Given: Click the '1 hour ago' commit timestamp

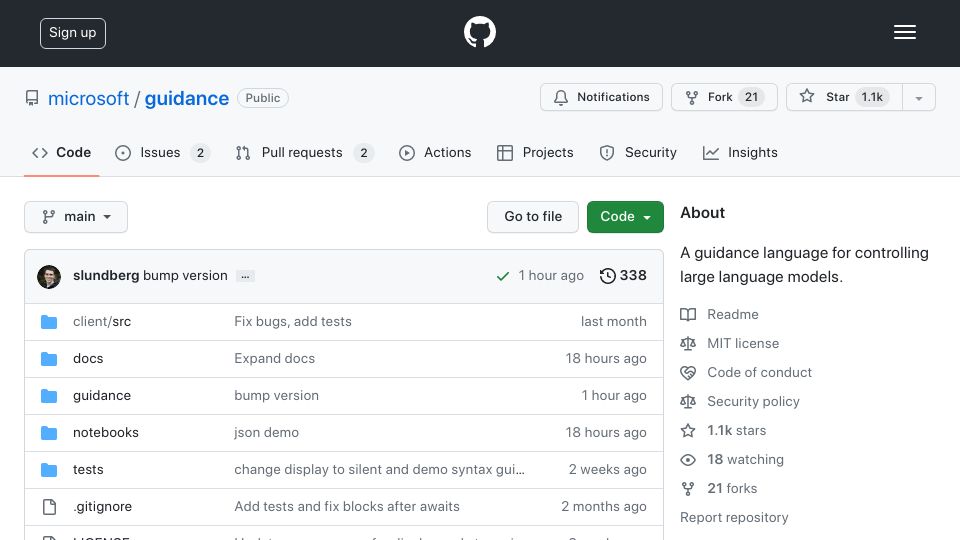Looking at the screenshot, I should tap(551, 276).
